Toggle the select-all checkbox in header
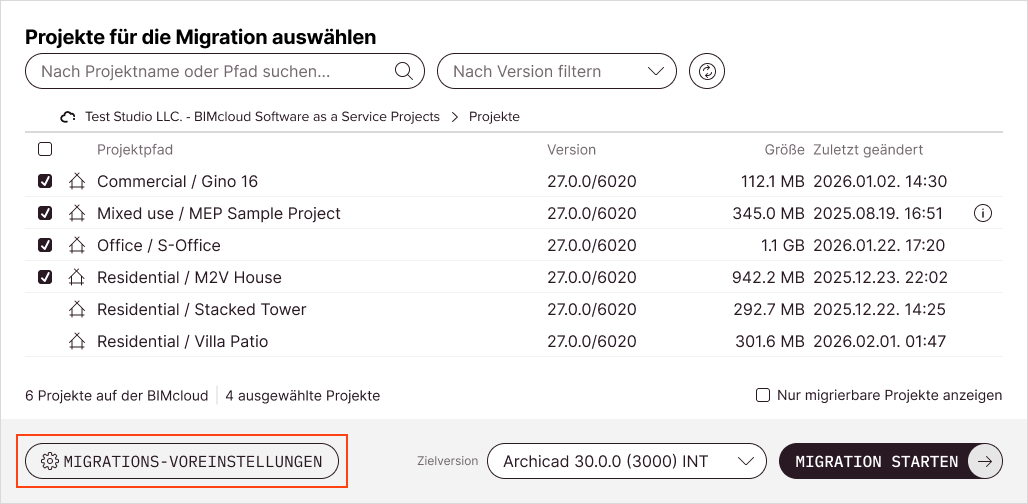Viewport: 1028px width, 504px height. coord(45,149)
